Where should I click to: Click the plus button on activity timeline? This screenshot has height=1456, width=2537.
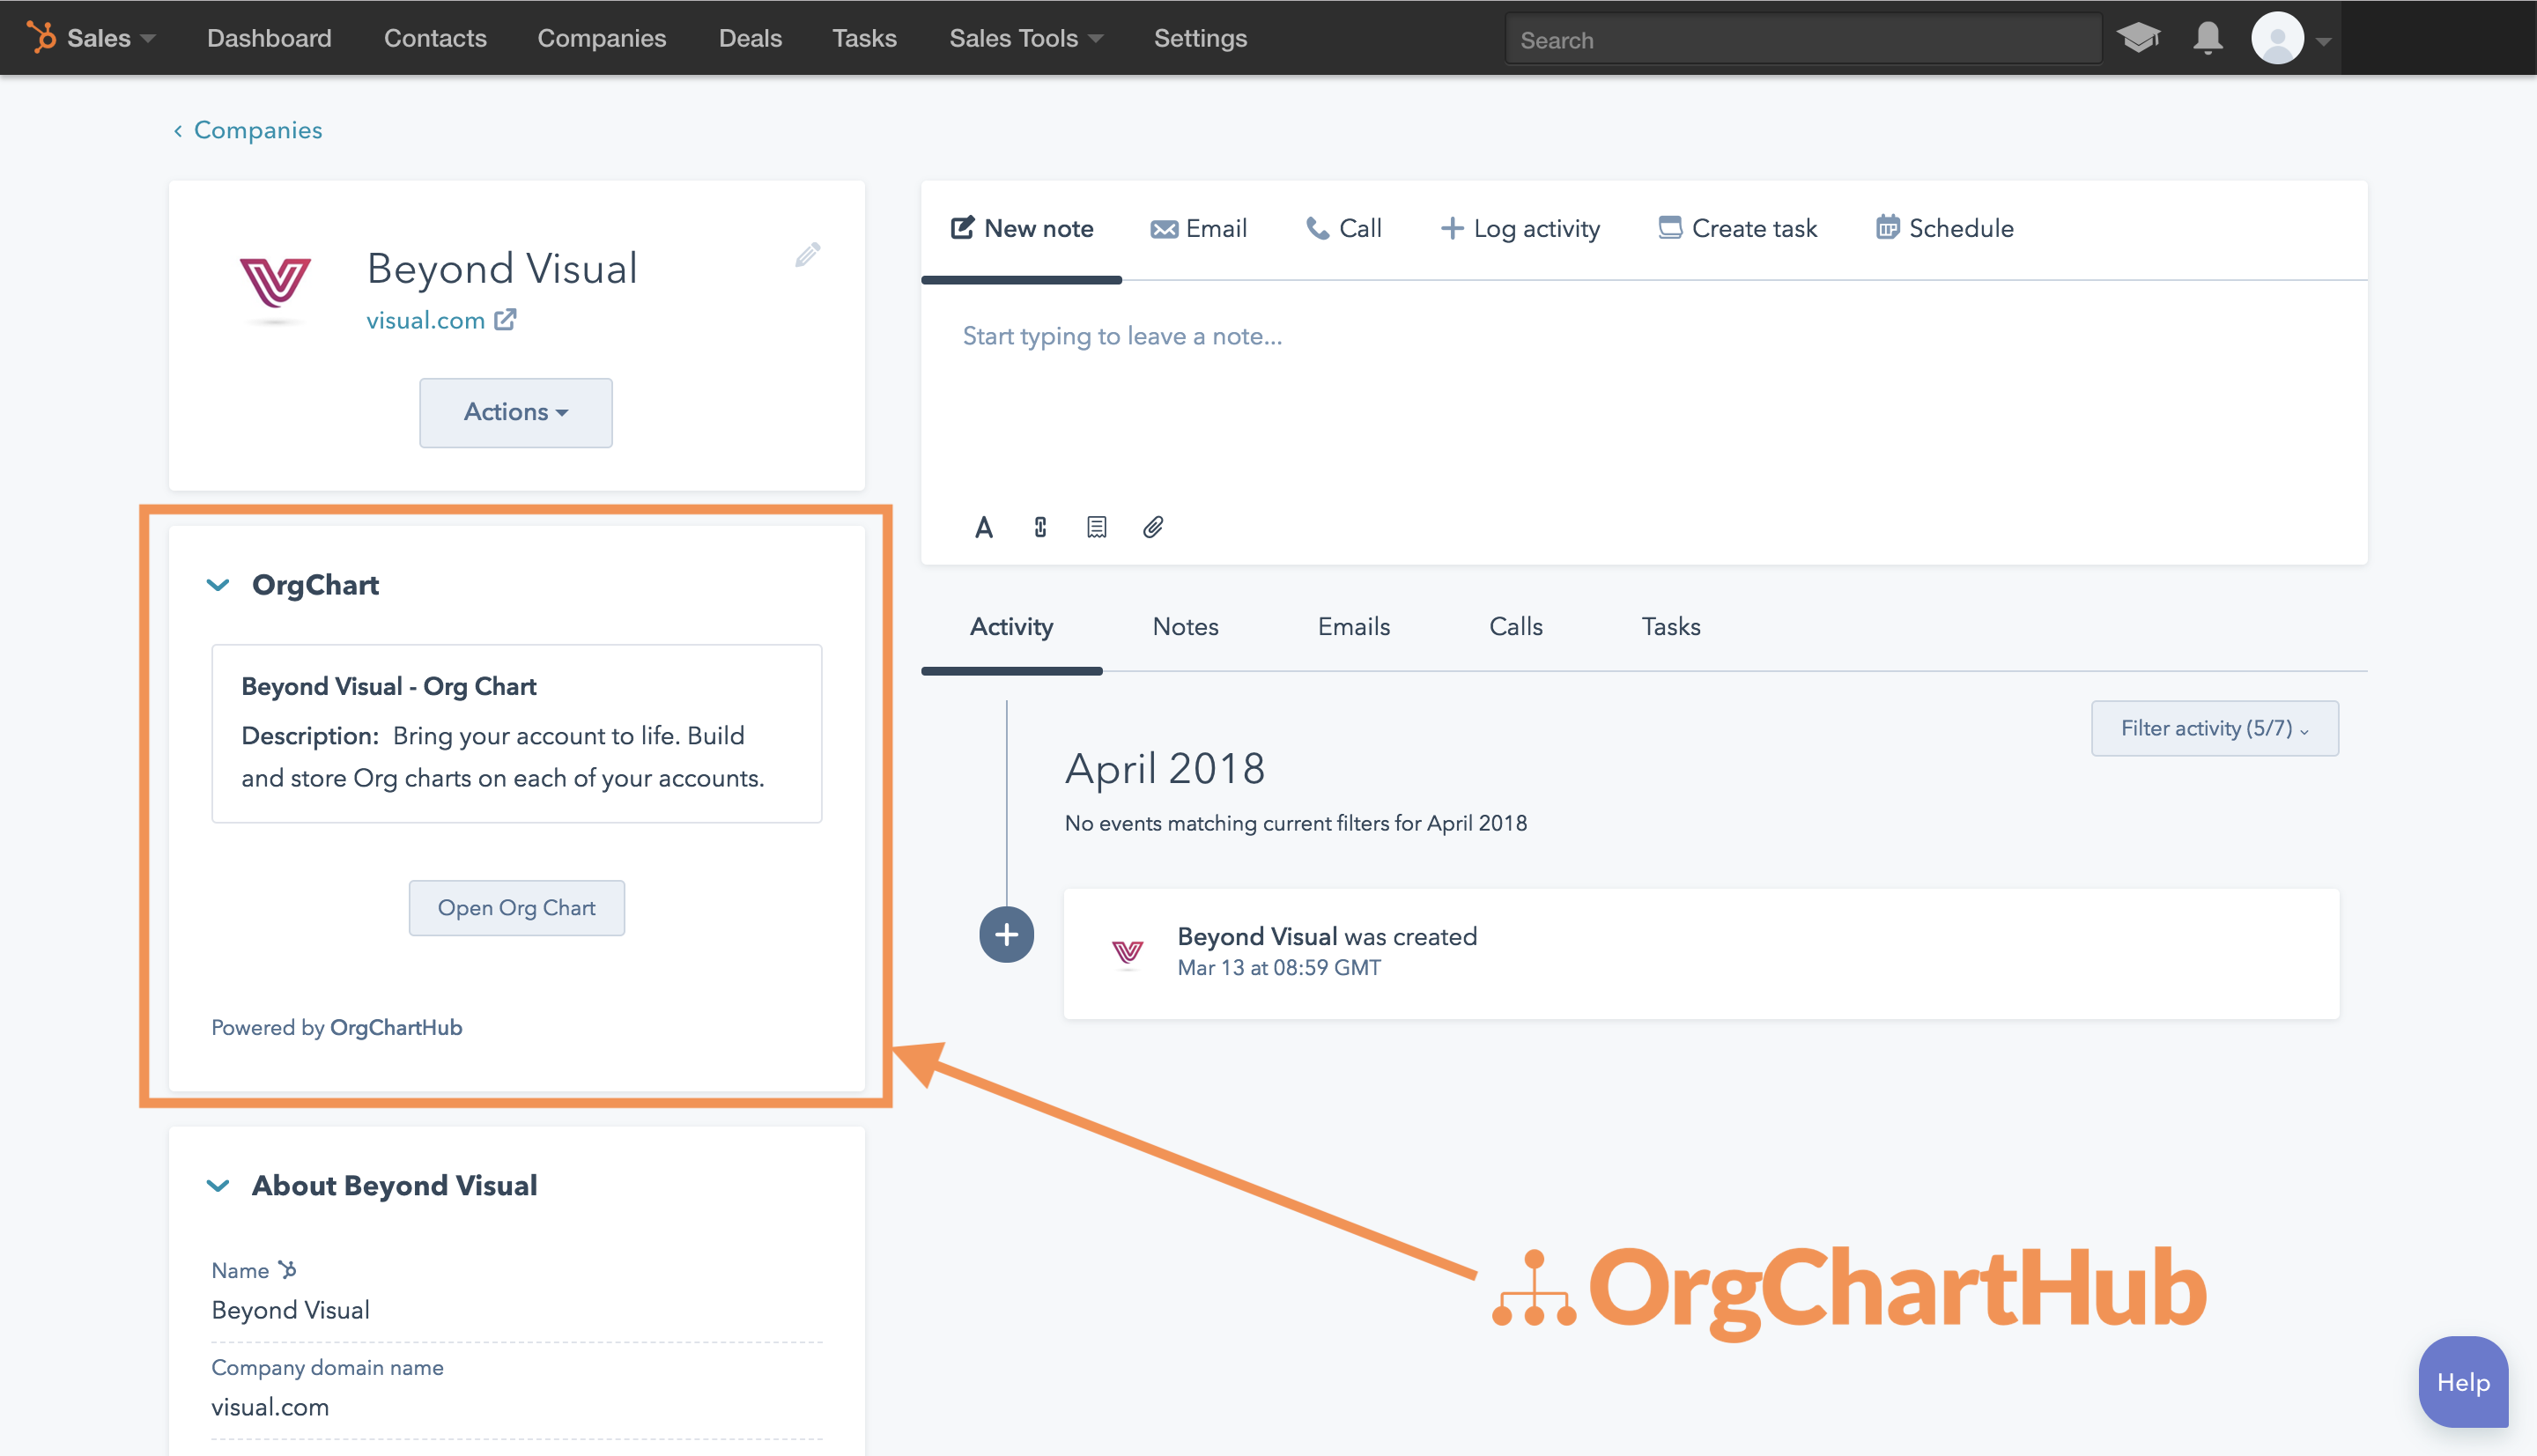click(1007, 934)
